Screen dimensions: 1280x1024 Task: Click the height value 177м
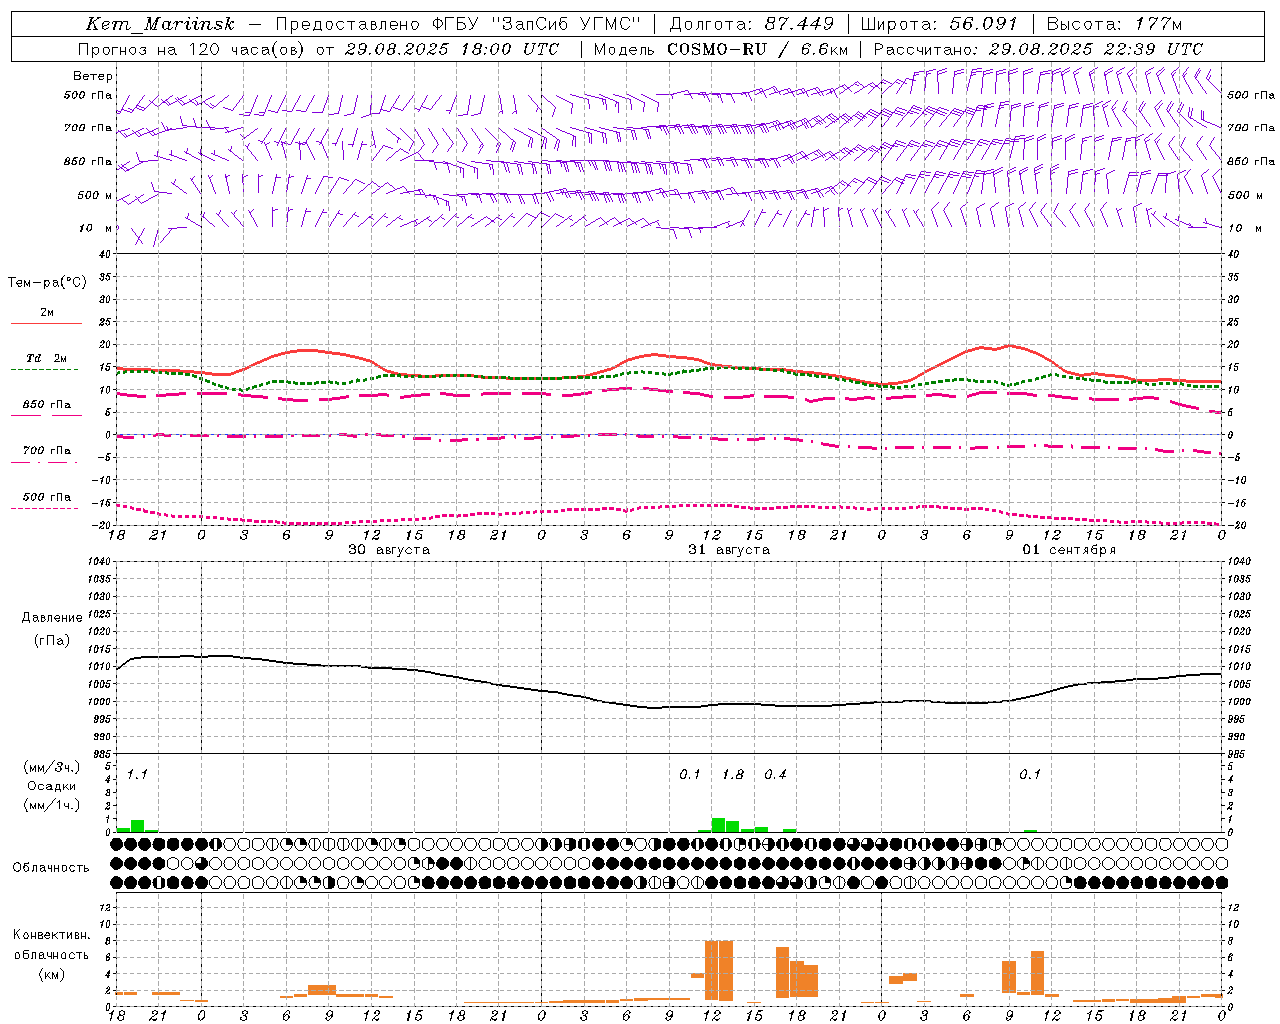[1158, 24]
